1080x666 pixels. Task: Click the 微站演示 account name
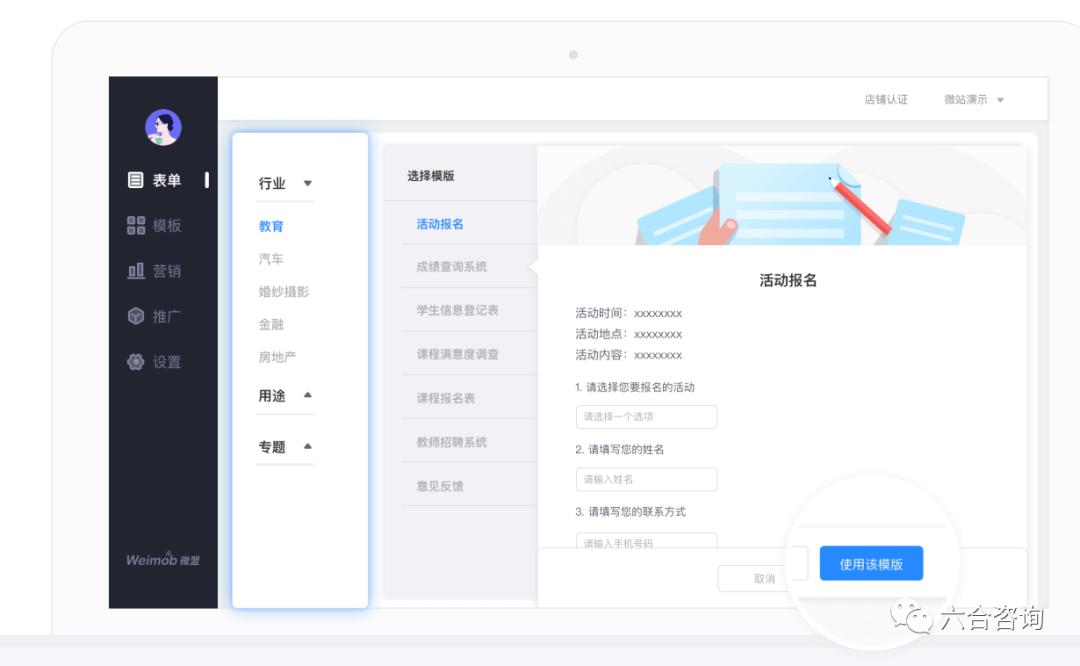(x=966, y=100)
